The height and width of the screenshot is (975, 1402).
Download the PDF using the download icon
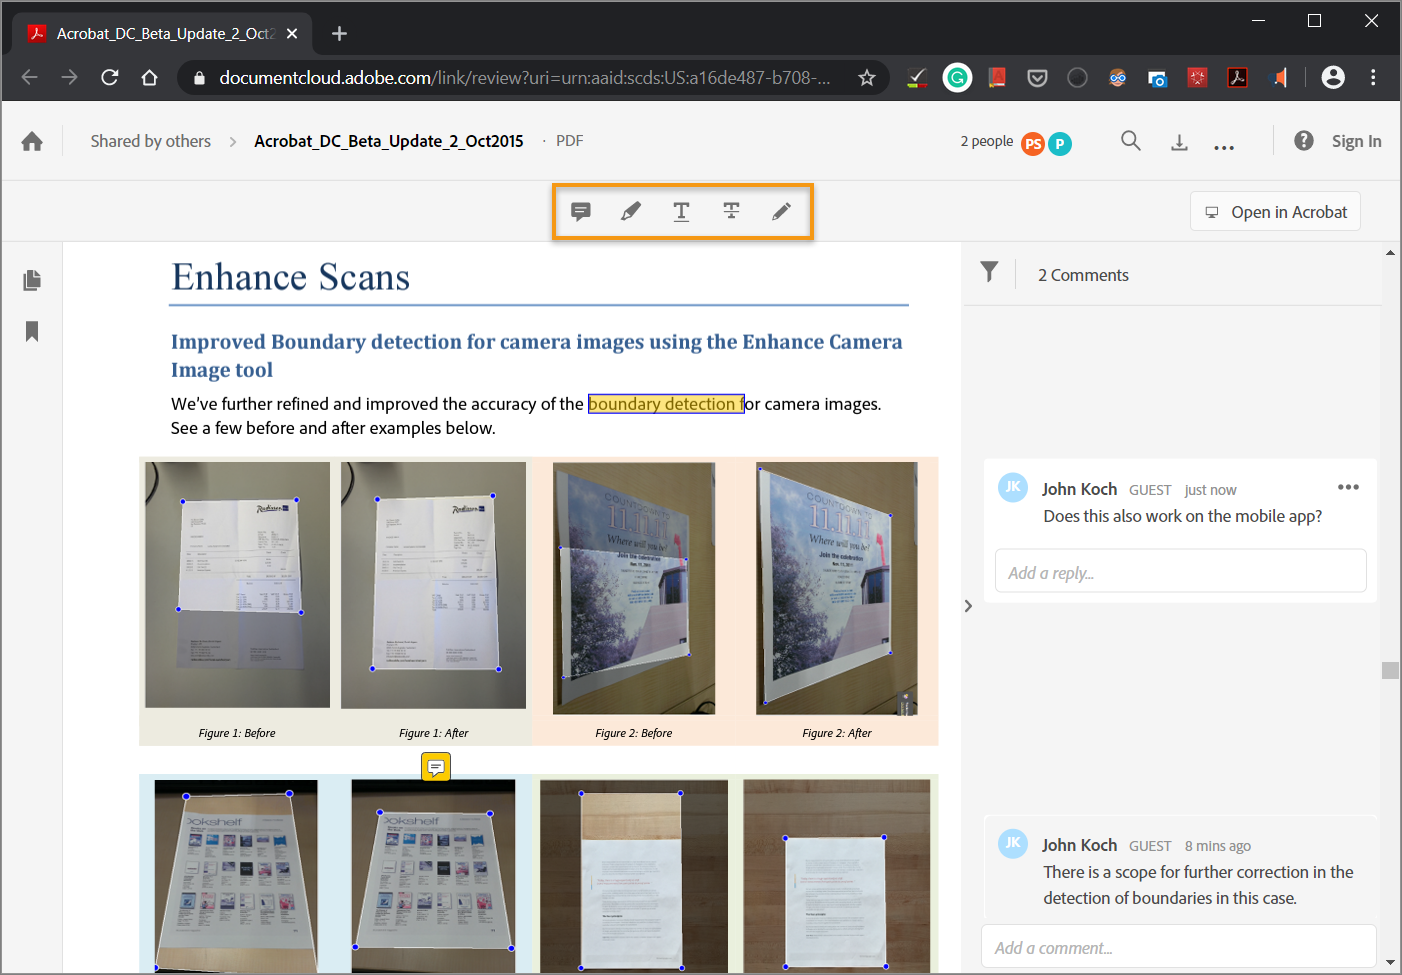pos(1179,140)
